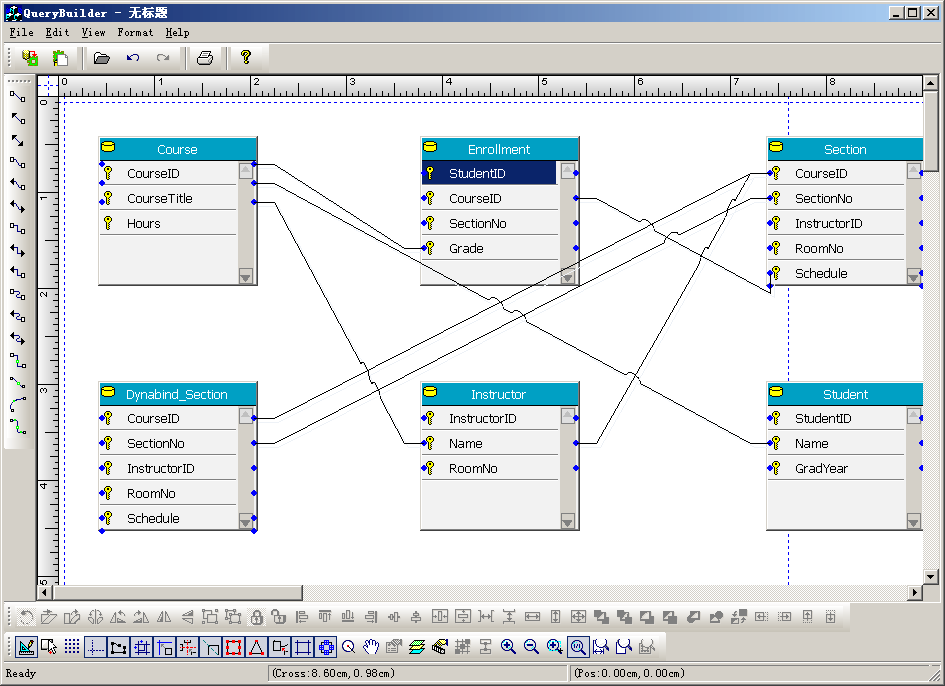Image resolution: width=945 pixels, height=686 pixels.
Task: Click the Undo arrow icon
Action: [x=132, y=58]
